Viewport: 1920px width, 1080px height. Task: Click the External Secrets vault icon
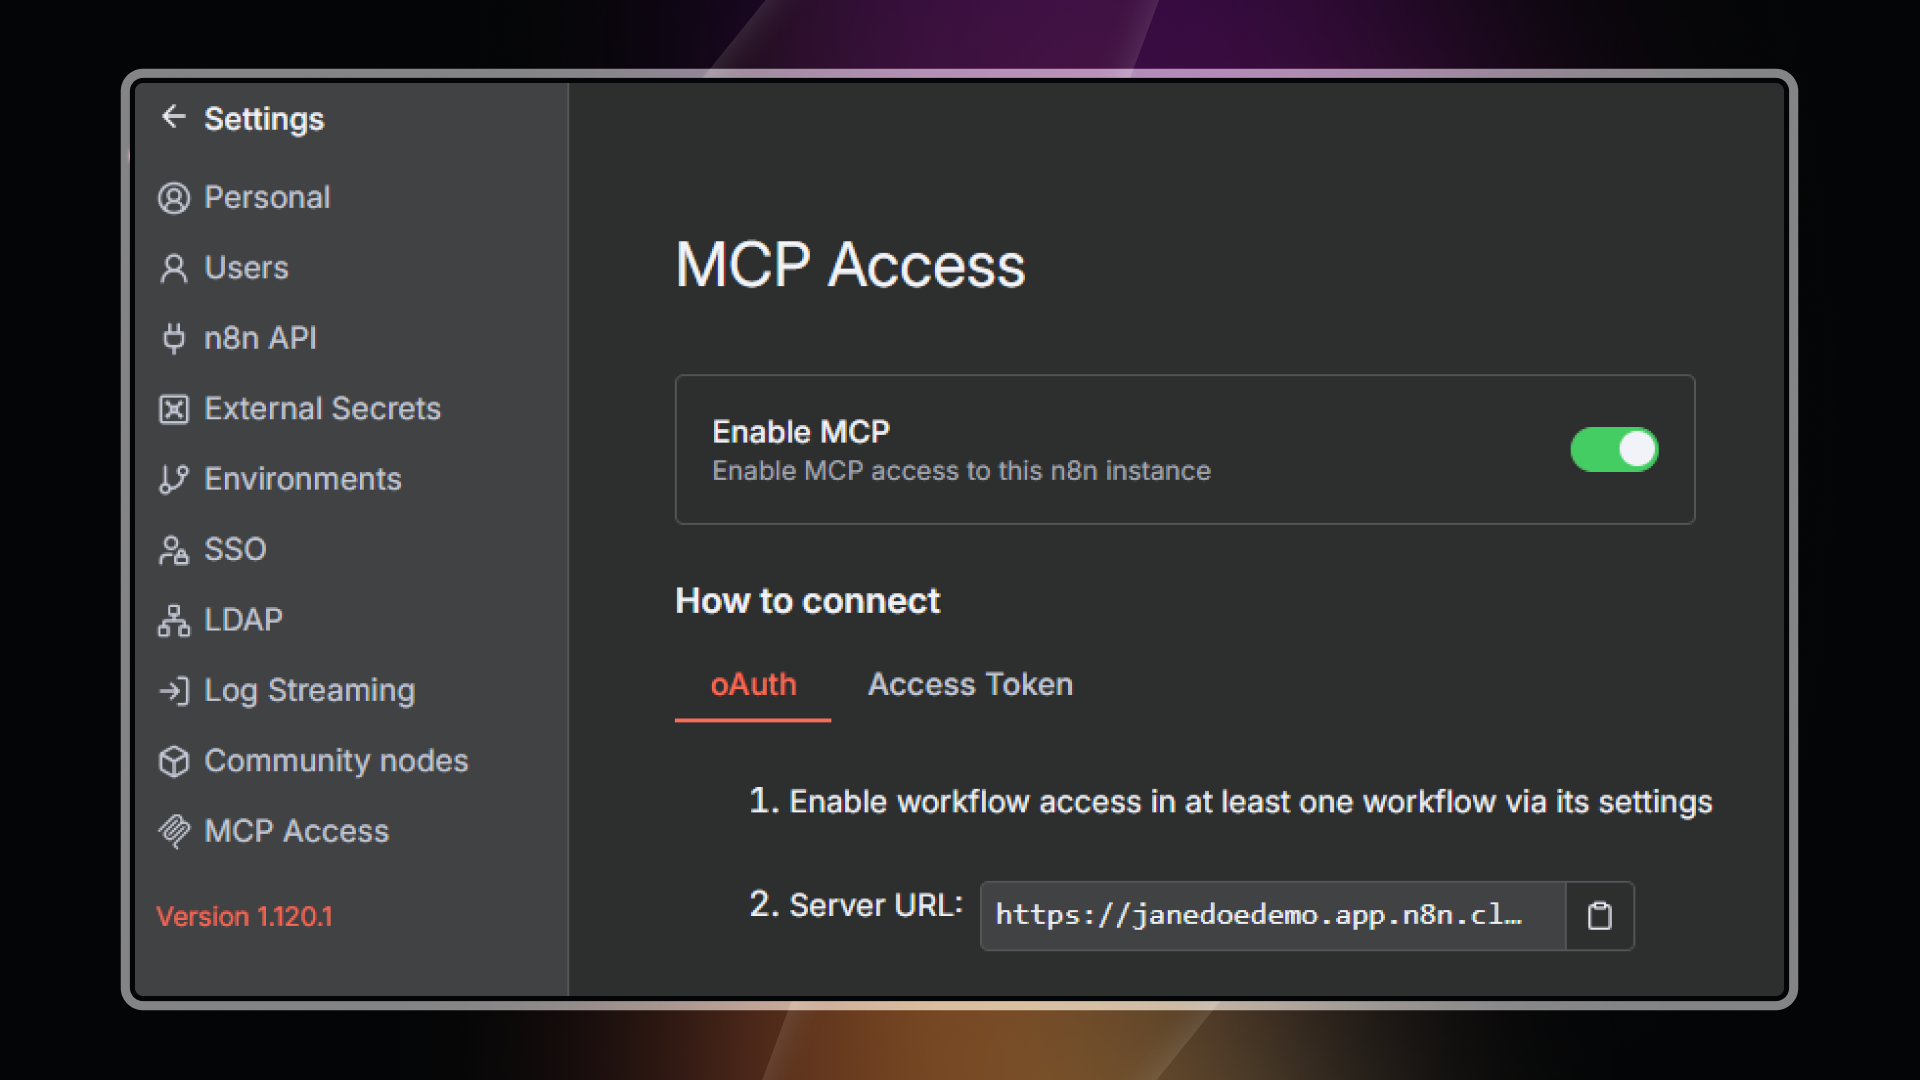coord(174,409)
